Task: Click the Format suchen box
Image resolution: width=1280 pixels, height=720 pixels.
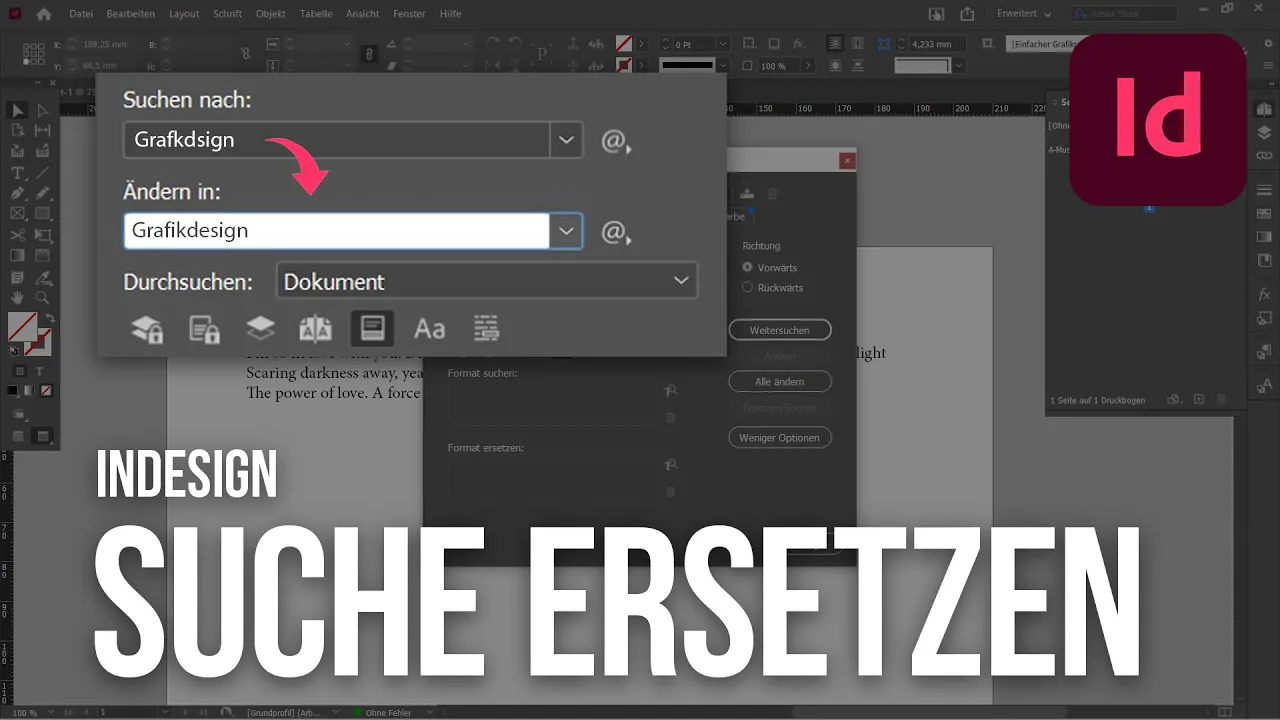Action: (x=553, y=404)
